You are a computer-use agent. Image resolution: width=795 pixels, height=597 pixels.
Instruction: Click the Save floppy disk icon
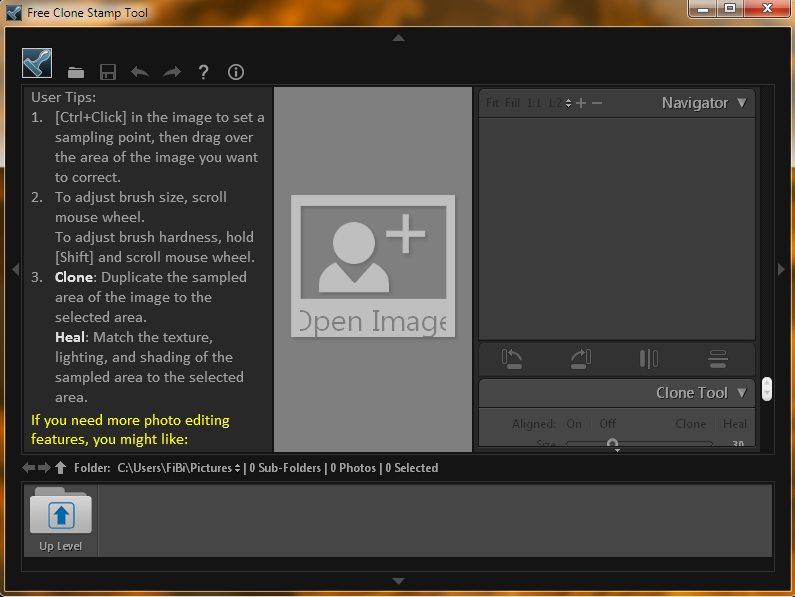[x=108, y=72]
